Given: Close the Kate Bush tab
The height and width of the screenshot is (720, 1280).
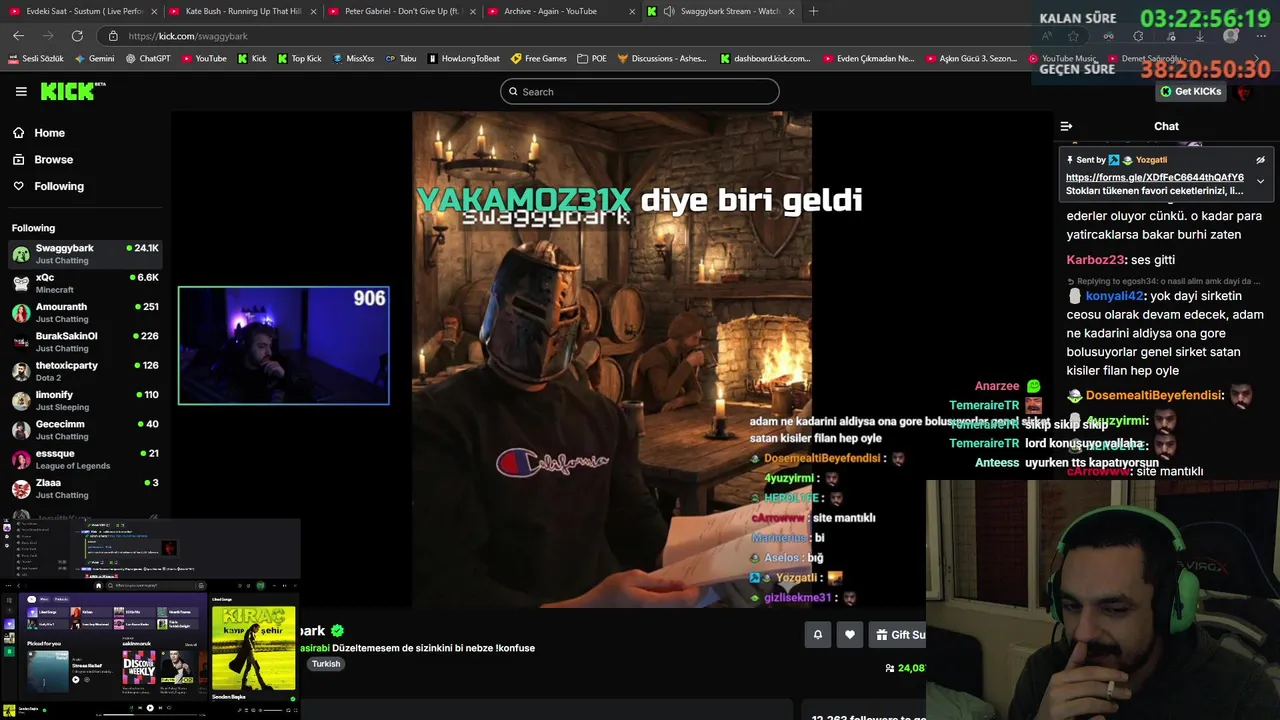Looking at the screenshot, I should tap(313, 11).
